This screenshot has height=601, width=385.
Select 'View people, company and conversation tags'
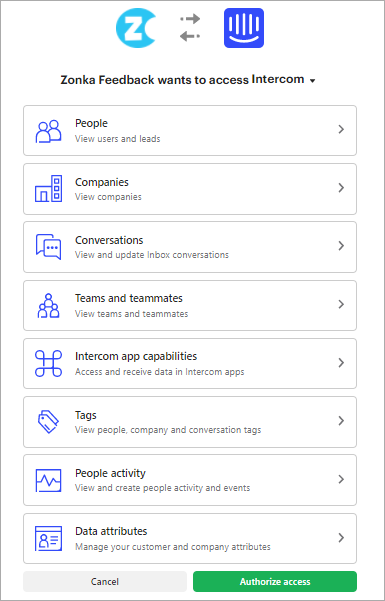pos(168,430)
